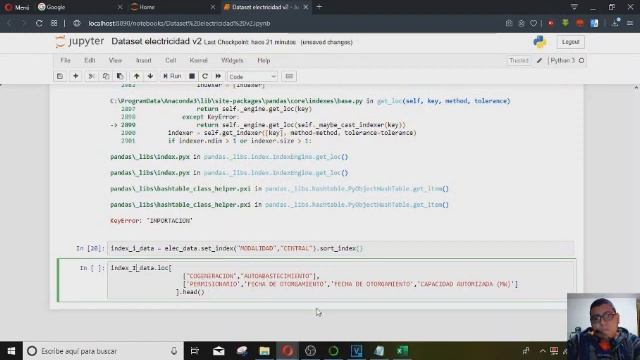Click the Windows search box
The height and width of the screenshot is (360, 640).
103,351
